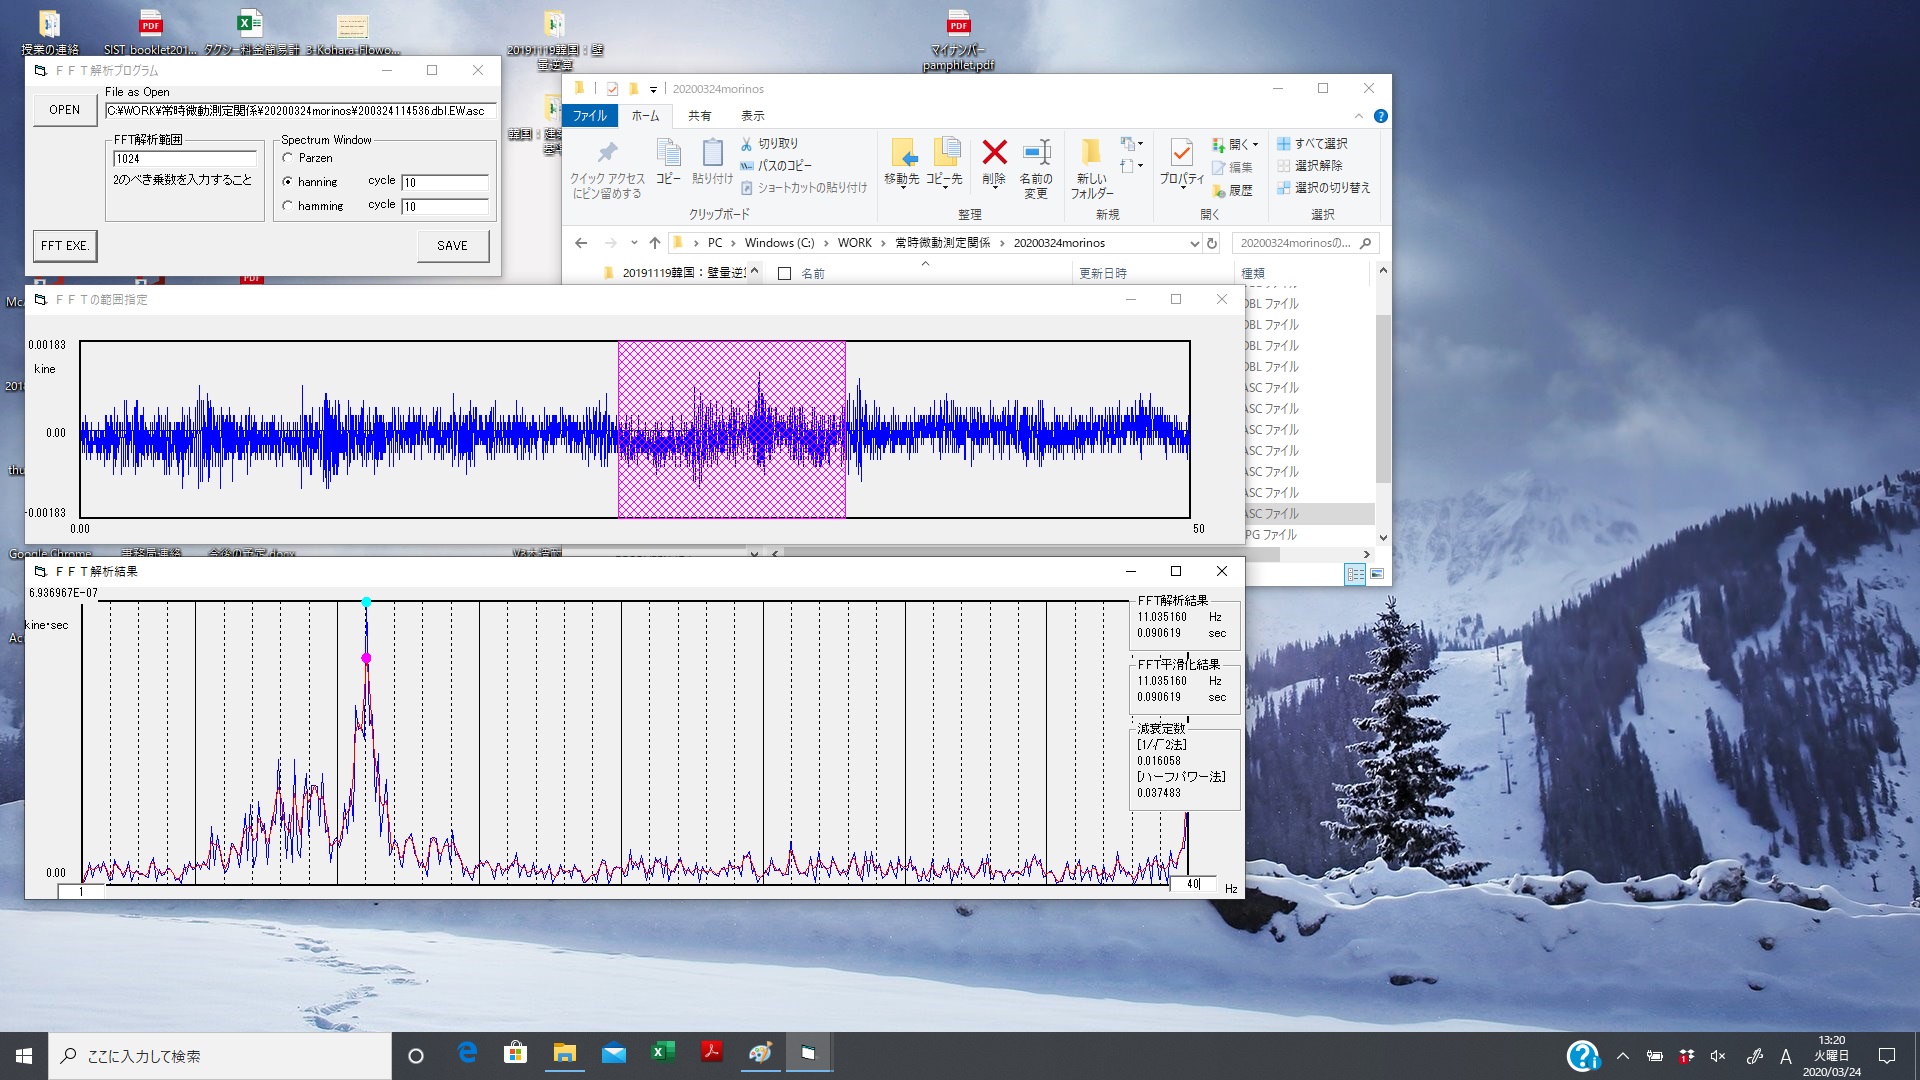Click the Cut (切り取り) scissors icon
The image size is (1920, 1080).
tap(746, 144)
